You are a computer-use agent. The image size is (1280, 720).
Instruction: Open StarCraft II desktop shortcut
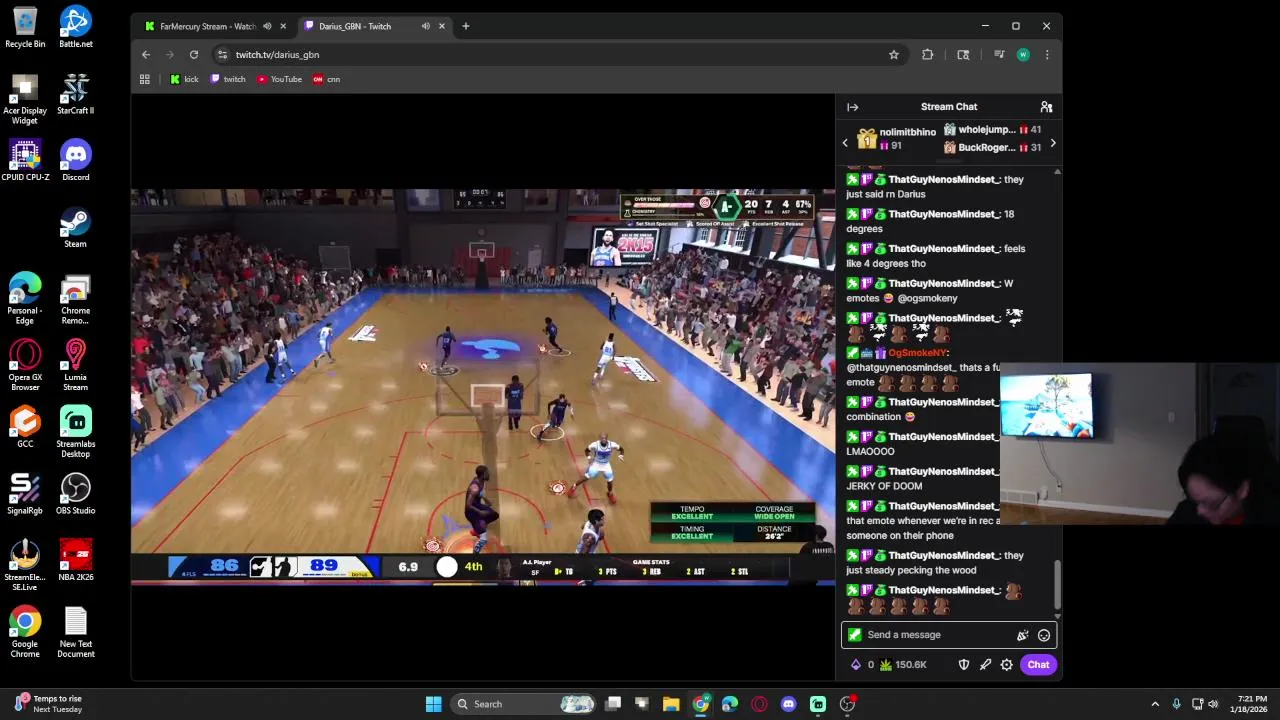click(75, 94)
